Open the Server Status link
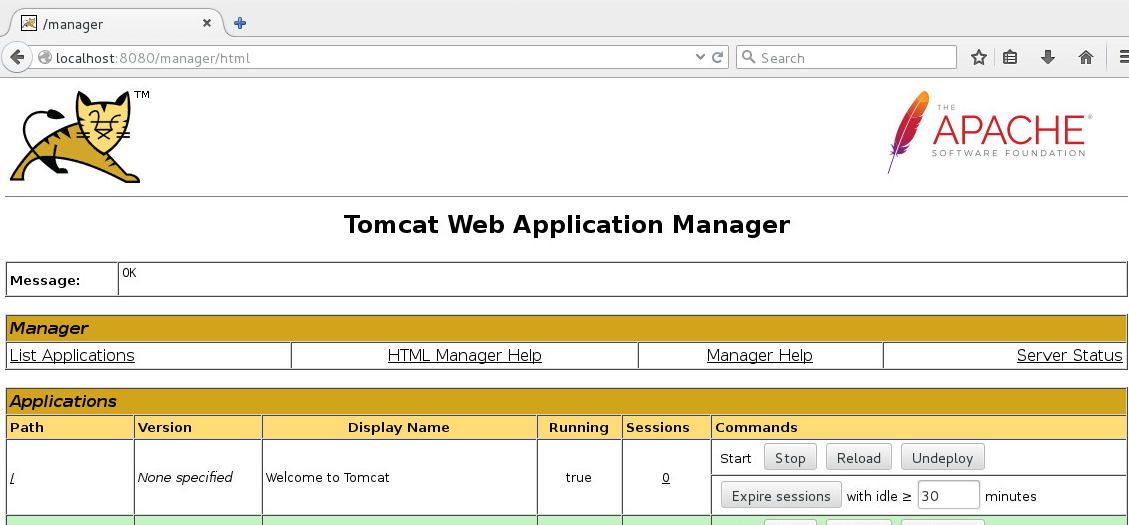This screenshot has width=1129, height=525. click(1069, 356)
